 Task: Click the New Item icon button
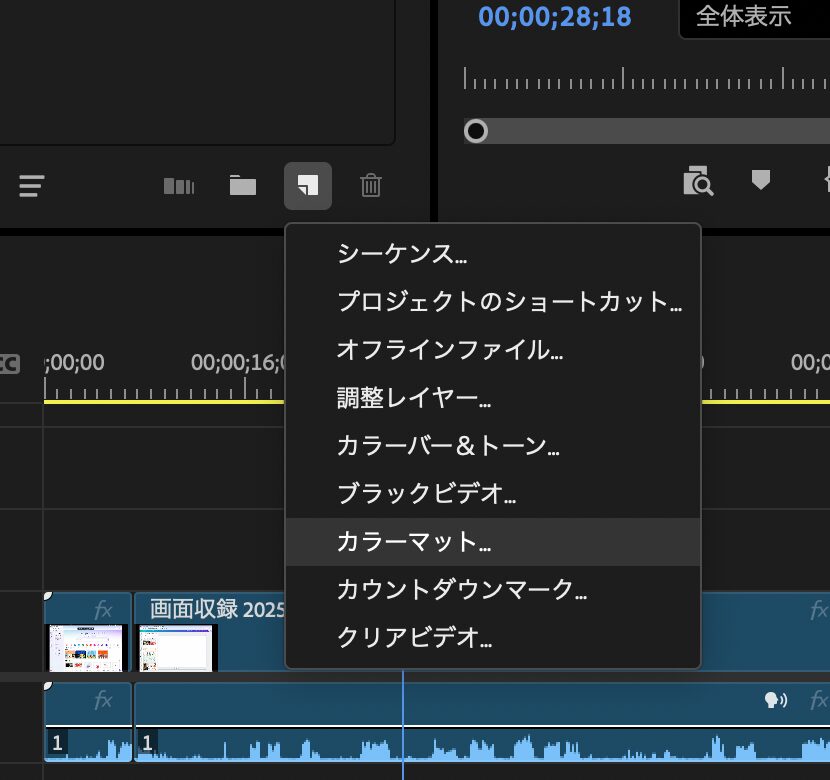pyautogui.click(x=308, y=185)
